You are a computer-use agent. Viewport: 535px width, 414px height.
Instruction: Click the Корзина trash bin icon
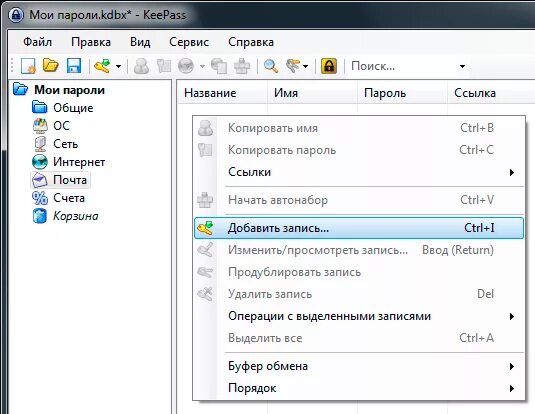point(40,216)
